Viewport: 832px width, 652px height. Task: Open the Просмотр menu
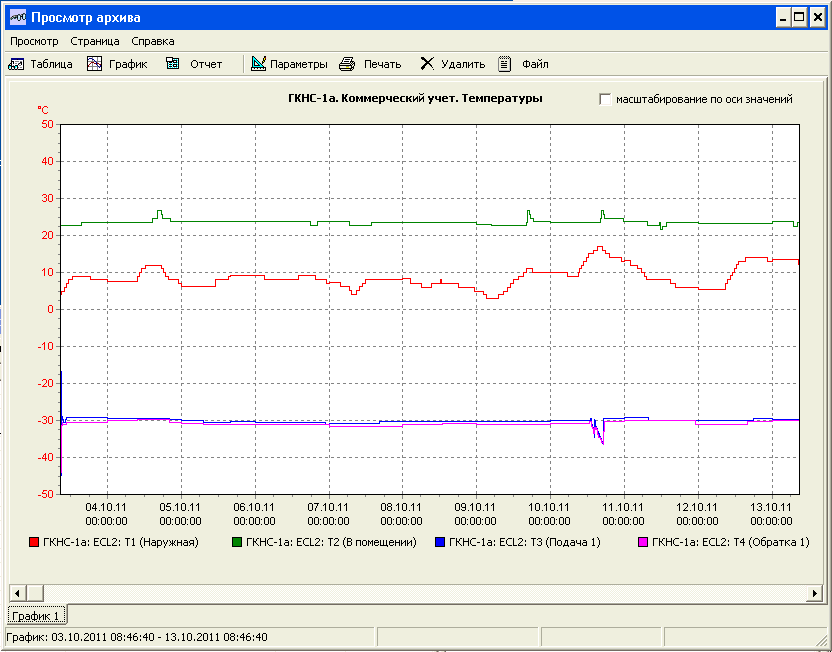[x=34, y=41]
